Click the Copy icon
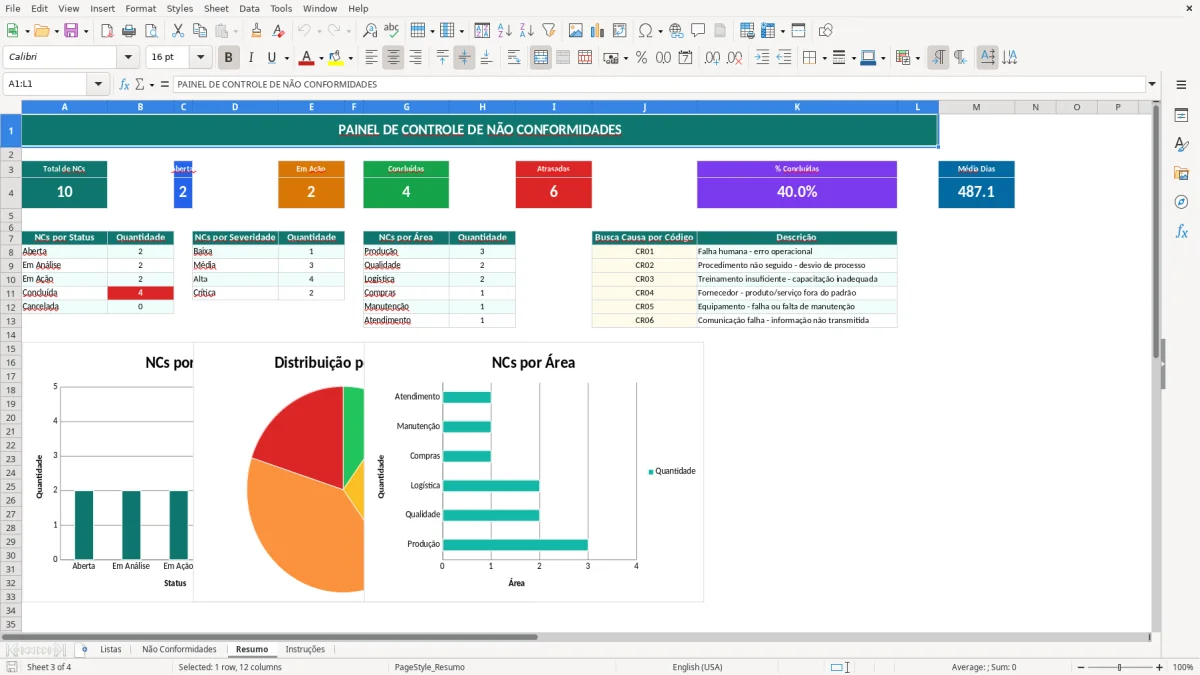 [x=198, y=31]
